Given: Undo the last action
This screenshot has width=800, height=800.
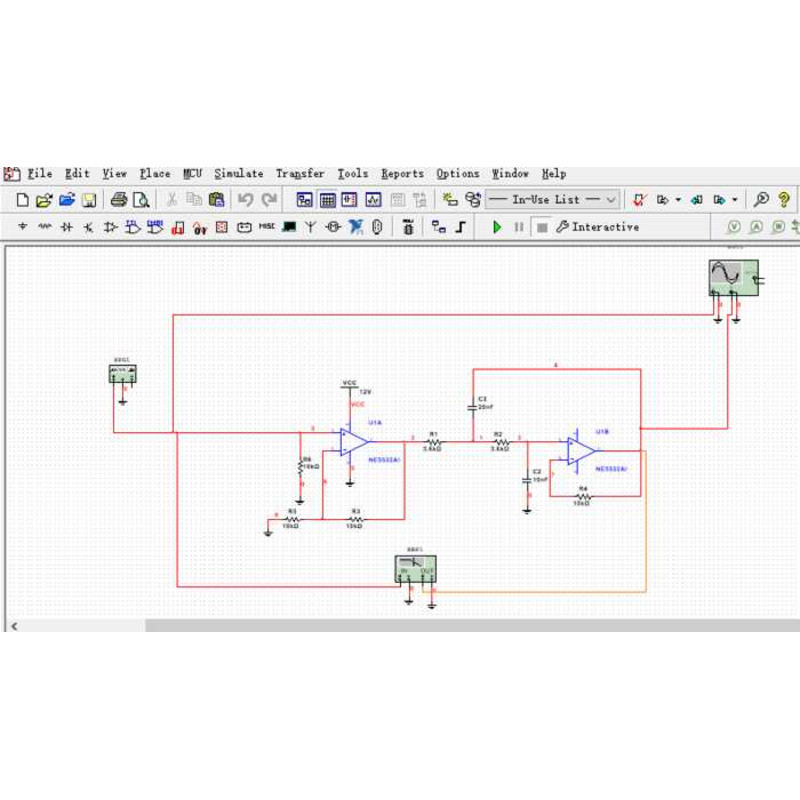Looking at the screenshot, I should click(x=246, y=199).
